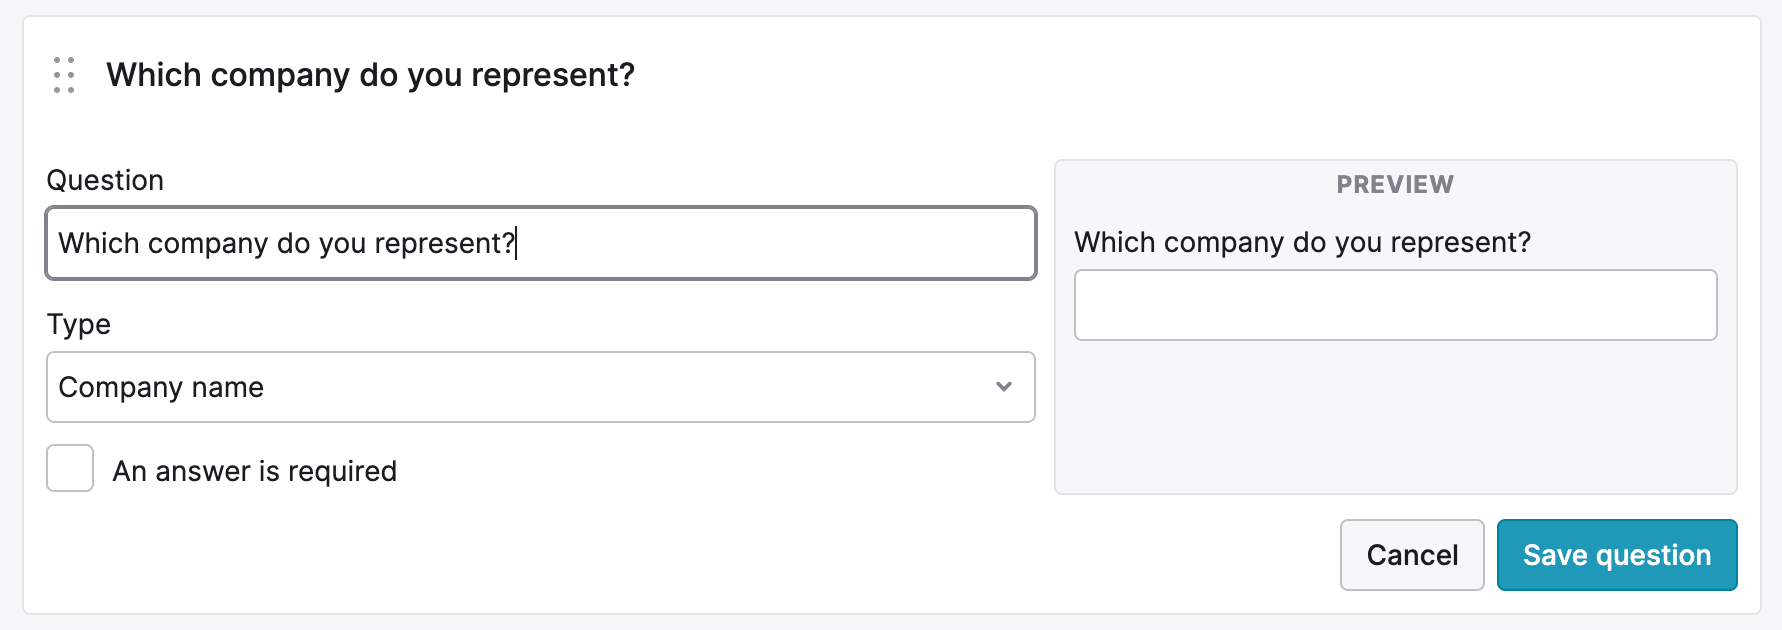This screenshot has width=1782, height=630.
Task: Click the bold question title heading
Action: click(x=371, y=75)
